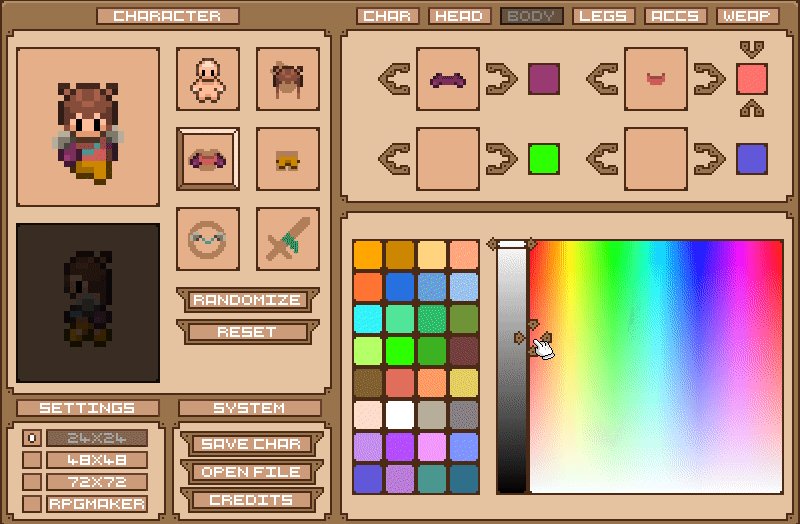
Task: Click the grayscale brightness slider bar
Action: click(x=512, y=366)
